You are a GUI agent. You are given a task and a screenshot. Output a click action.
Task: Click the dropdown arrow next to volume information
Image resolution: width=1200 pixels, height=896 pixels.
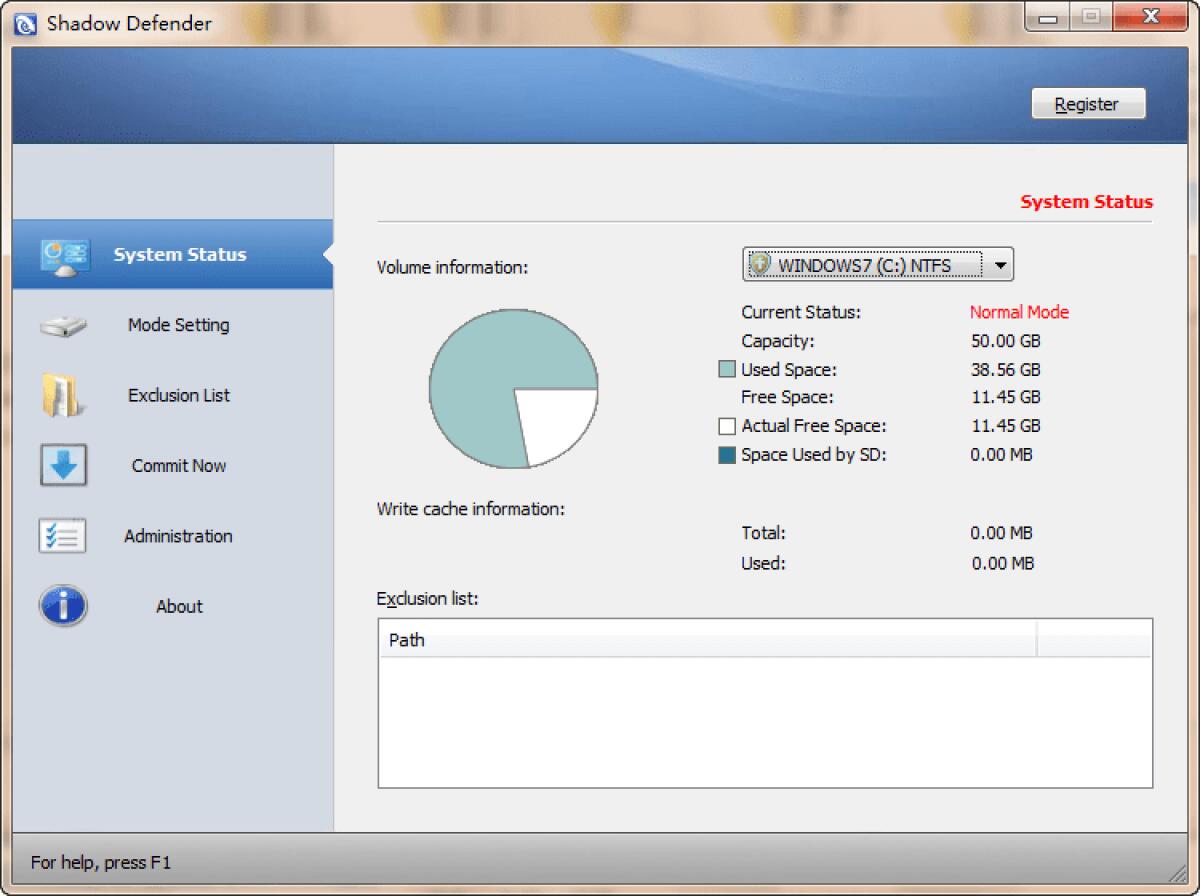(x=1001, y=264)
